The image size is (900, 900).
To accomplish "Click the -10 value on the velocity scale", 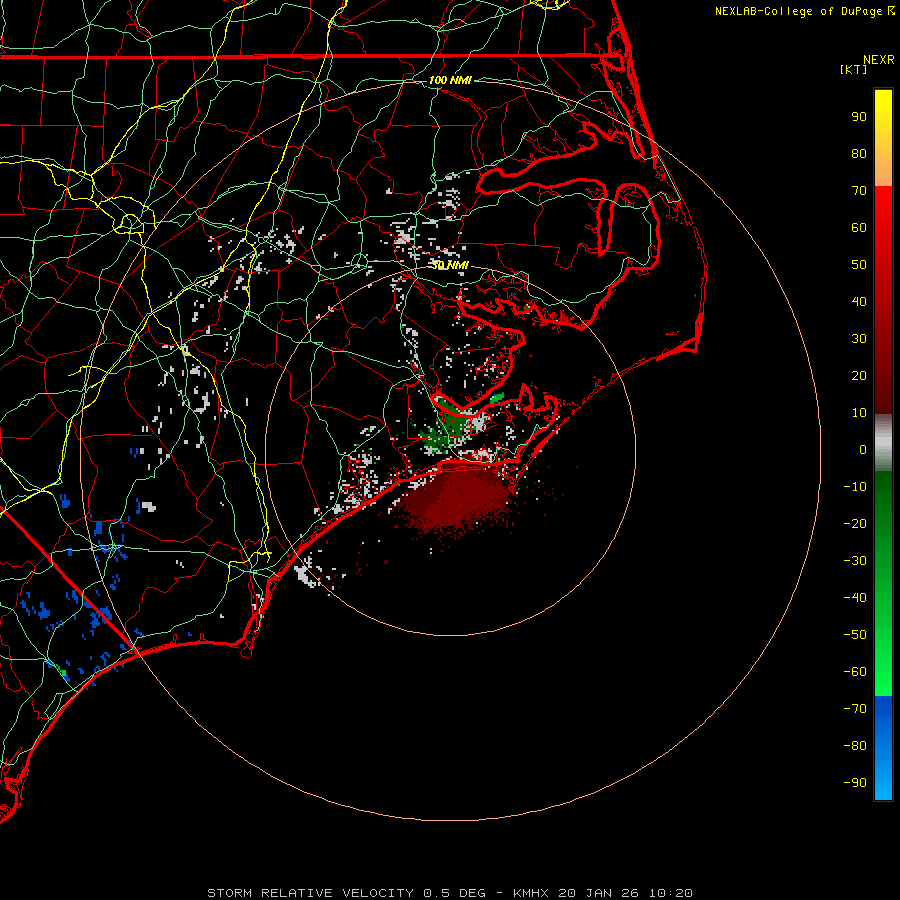I will click(x=855, y=487).
